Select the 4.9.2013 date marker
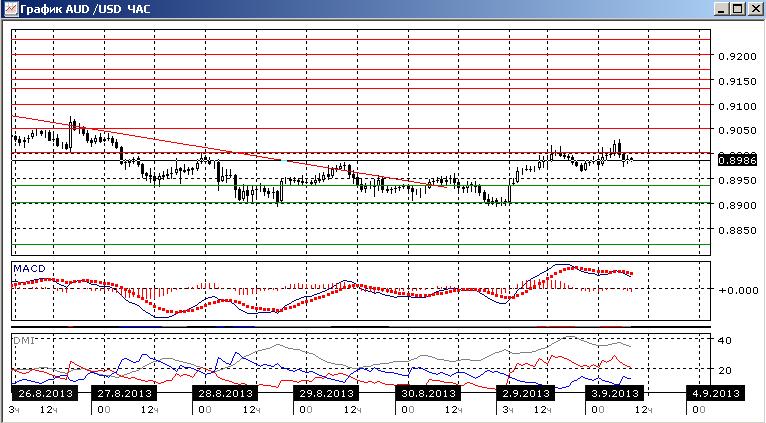 click(716, 393)
